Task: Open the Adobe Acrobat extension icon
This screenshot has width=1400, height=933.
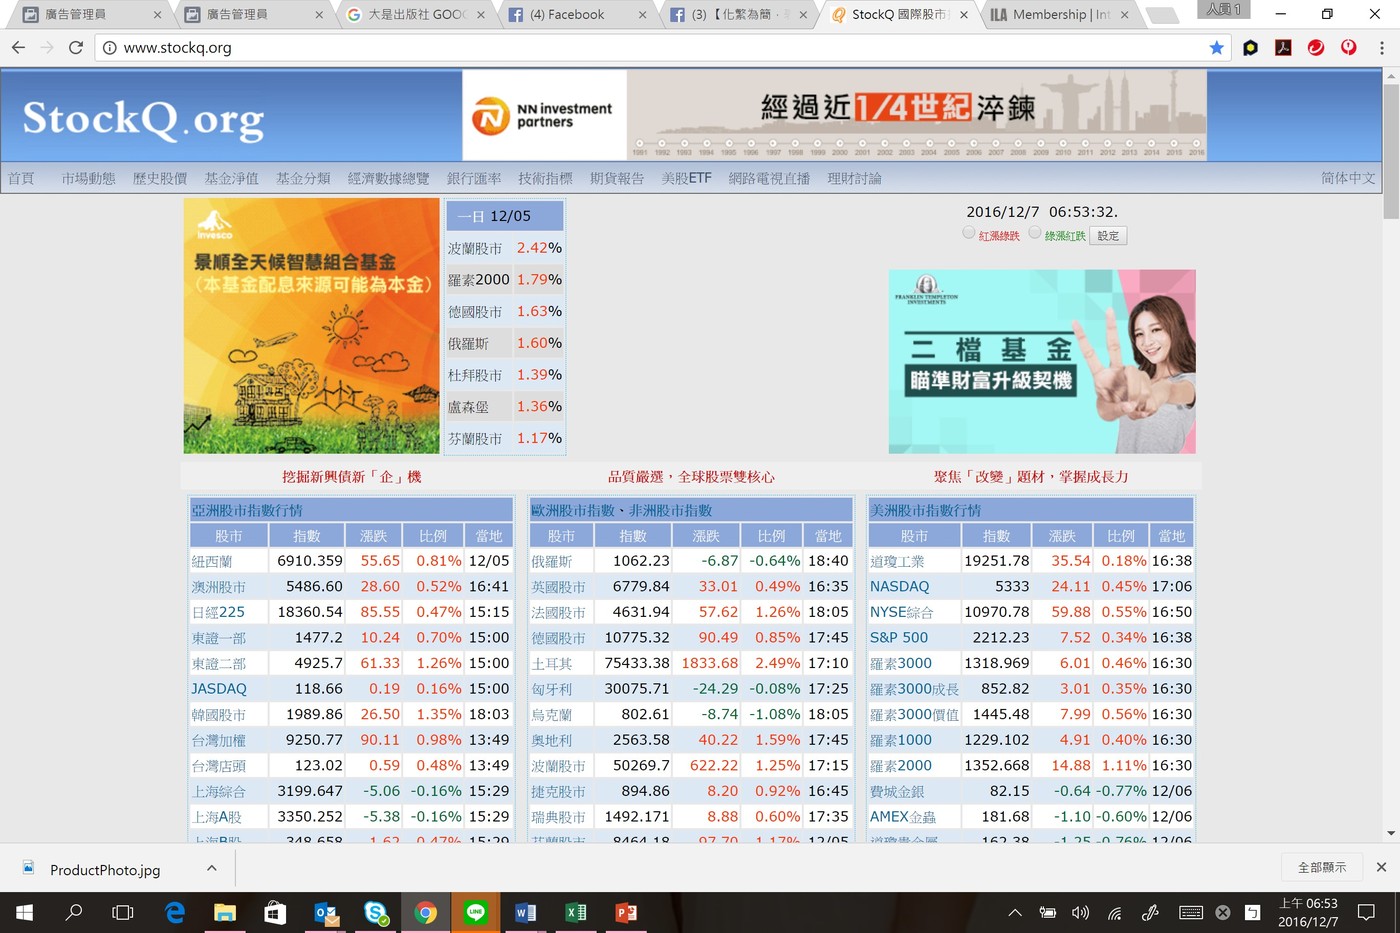Action: [1283, 47]
